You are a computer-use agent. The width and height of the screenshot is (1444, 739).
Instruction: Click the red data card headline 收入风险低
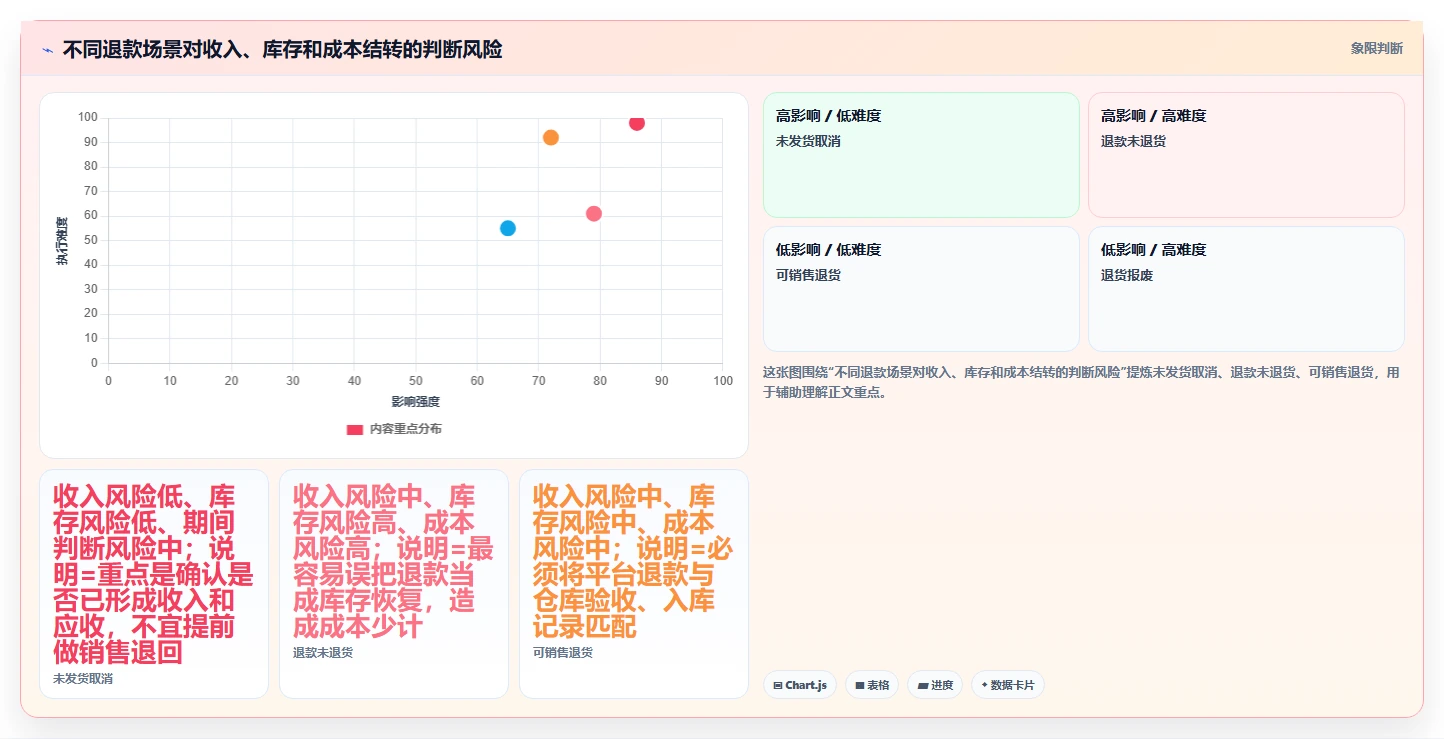(x=154, y=575)
